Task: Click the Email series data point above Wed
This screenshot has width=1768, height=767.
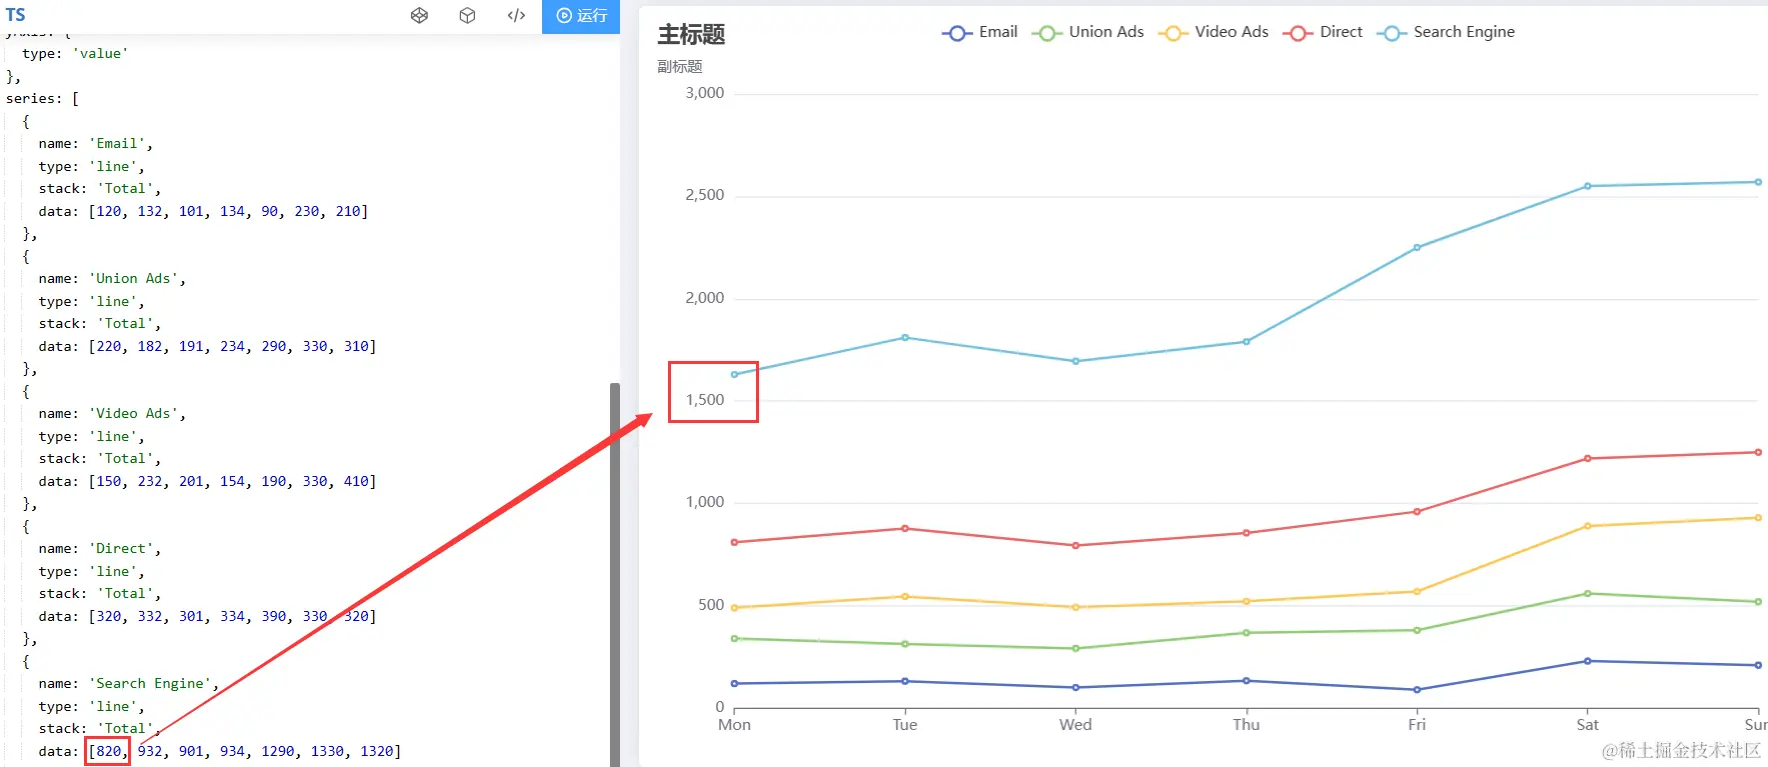Action: pyautogui.click(x=1076, y=688)
